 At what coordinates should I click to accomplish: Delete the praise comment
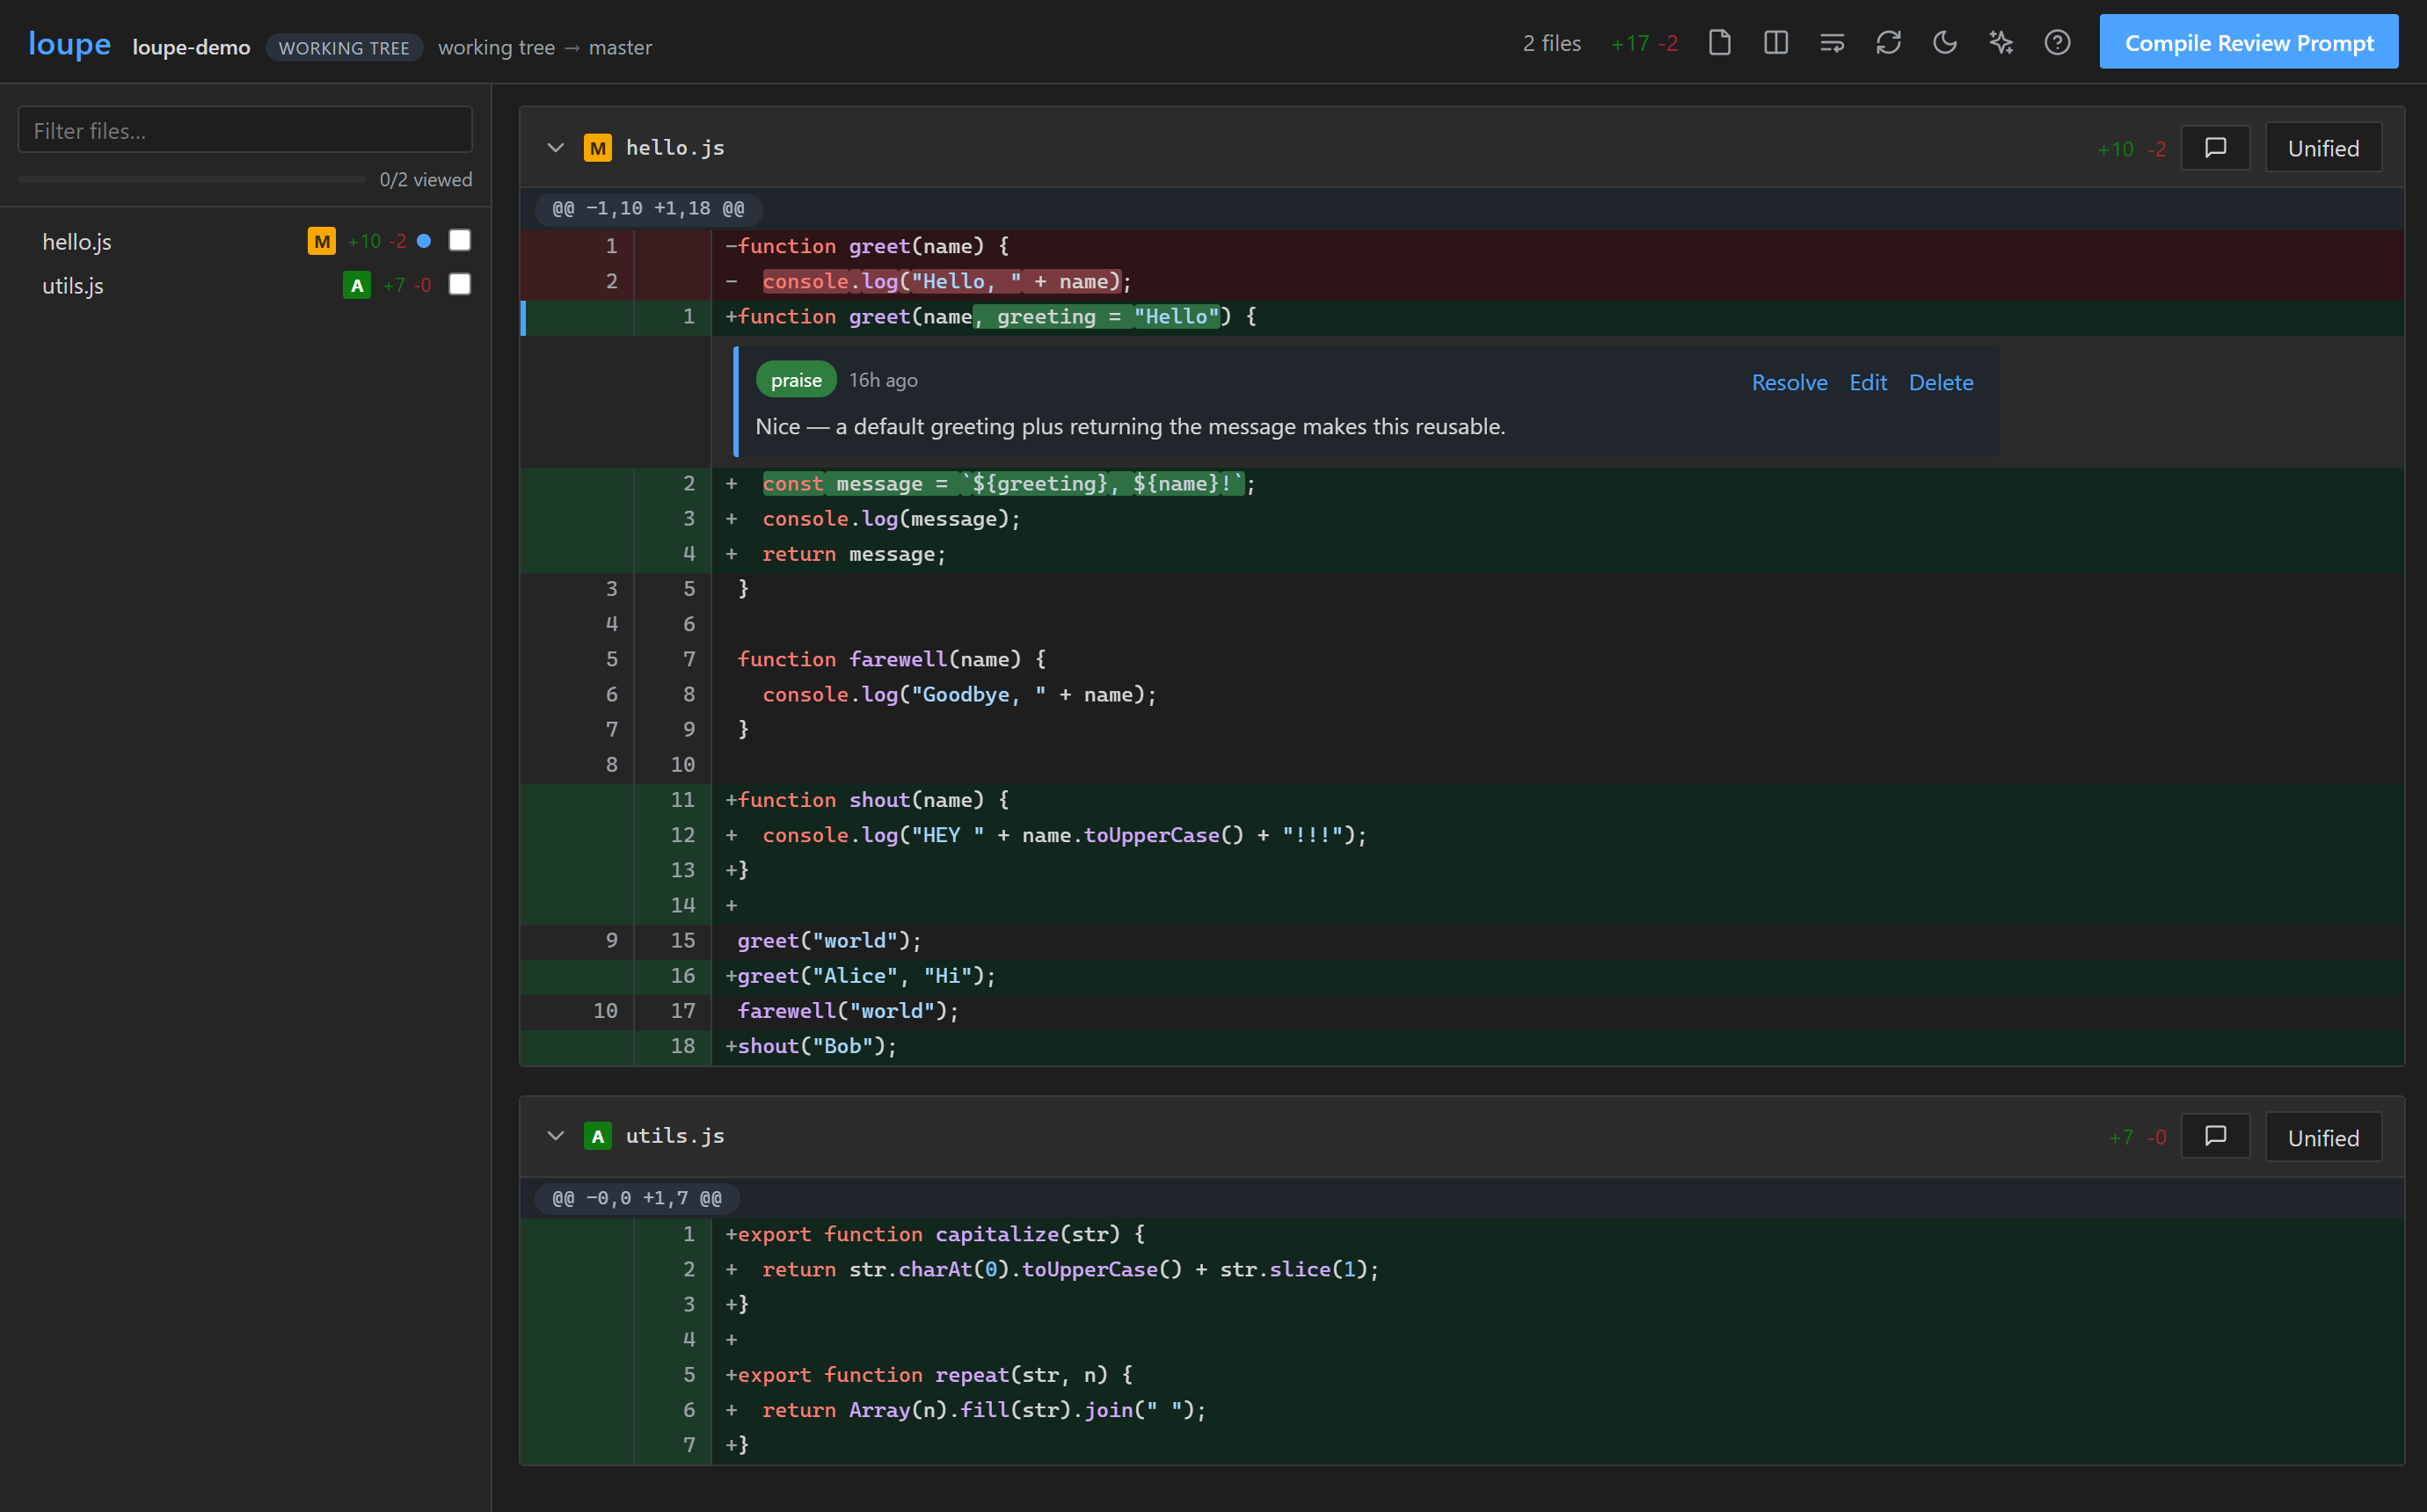click(x=1940, y=382)
